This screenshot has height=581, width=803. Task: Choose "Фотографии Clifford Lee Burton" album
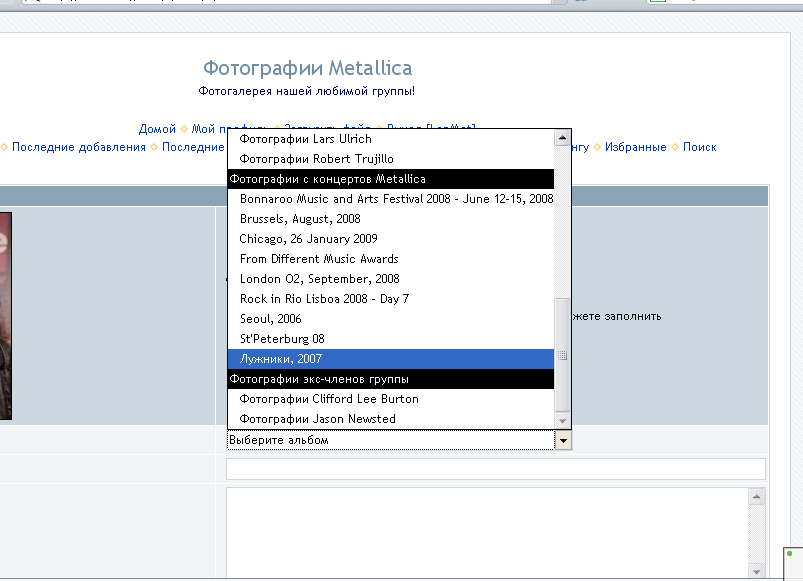tap(329, 399)
